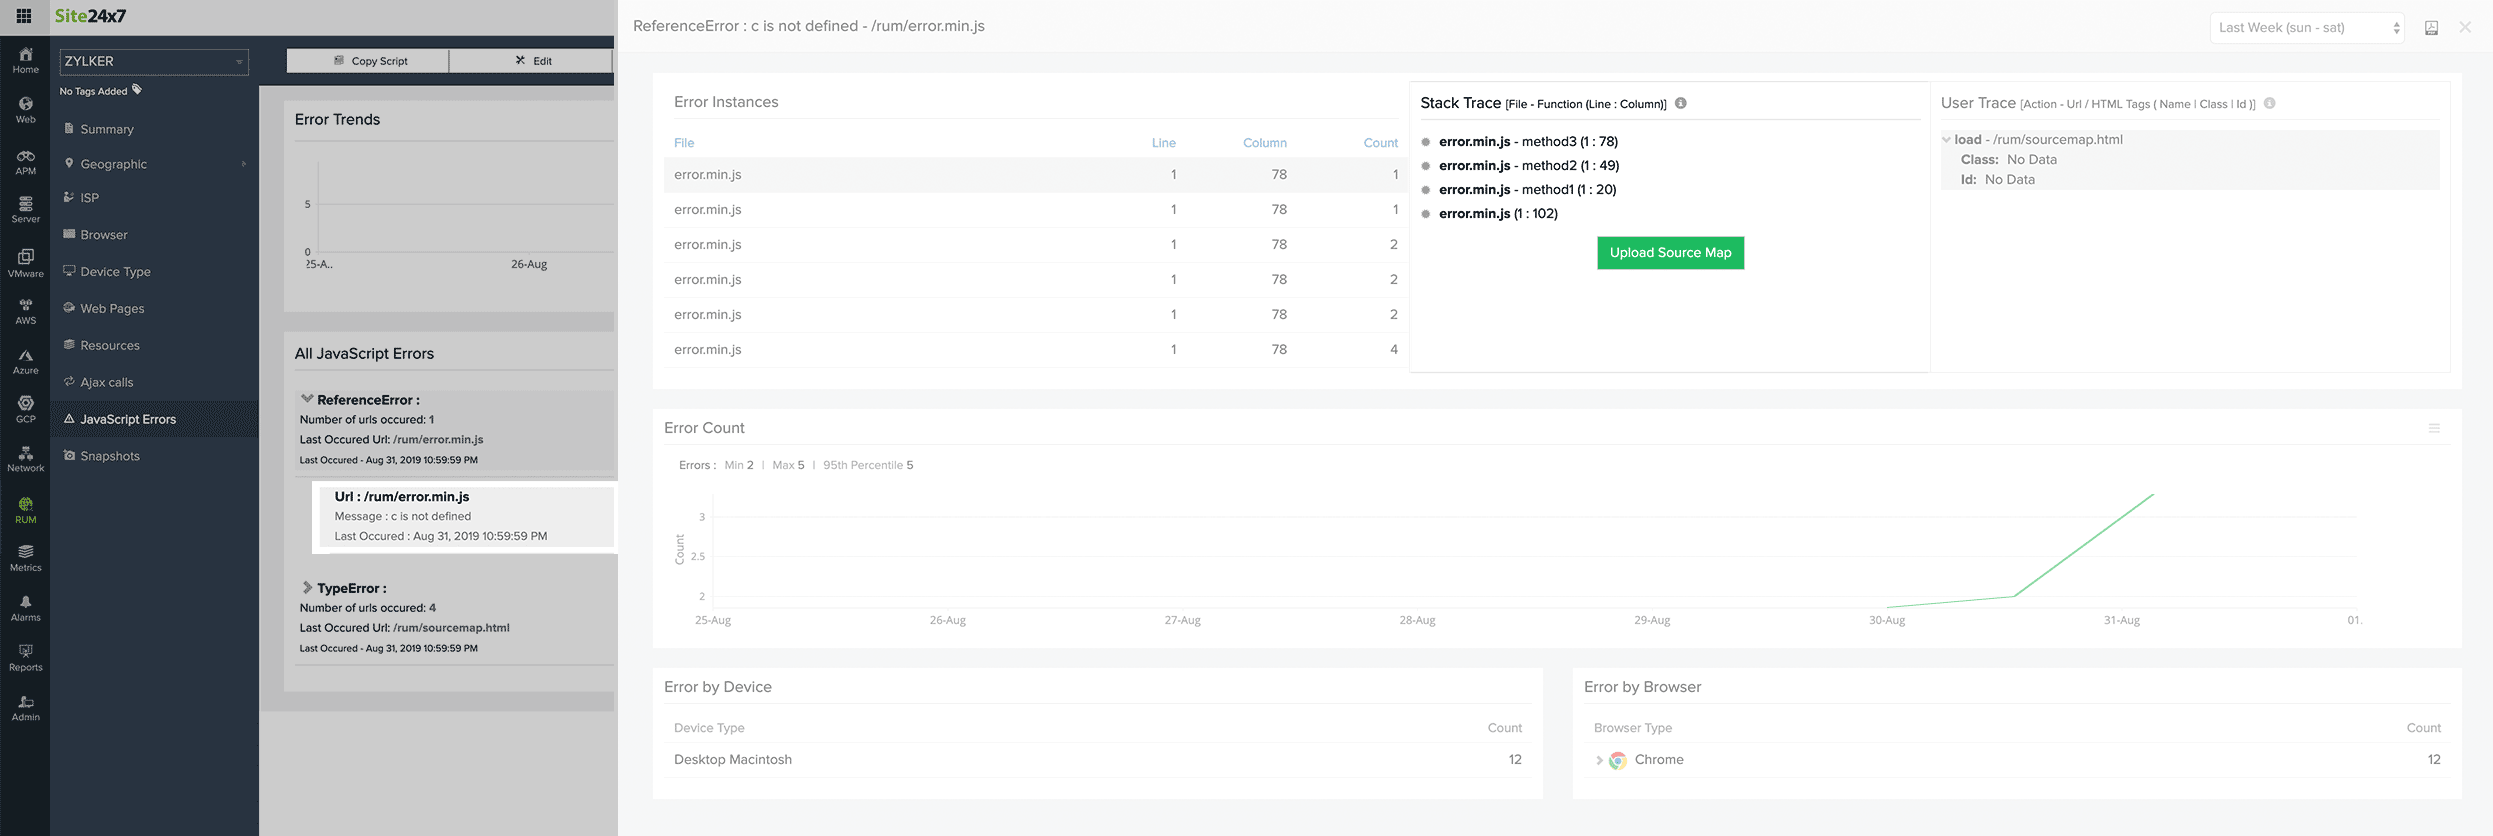2493x836 pixels.
Task: Select Ajax calls in navigation menu
Action: click(106, 383)
